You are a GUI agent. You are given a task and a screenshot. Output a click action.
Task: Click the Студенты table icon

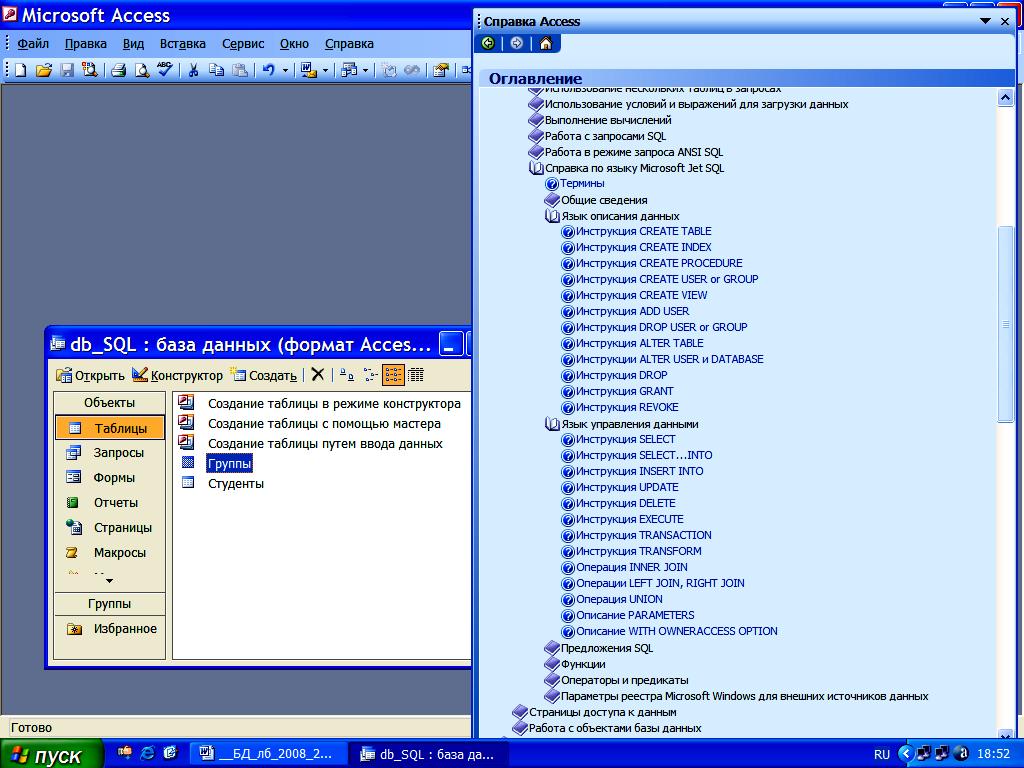[188, 483]
